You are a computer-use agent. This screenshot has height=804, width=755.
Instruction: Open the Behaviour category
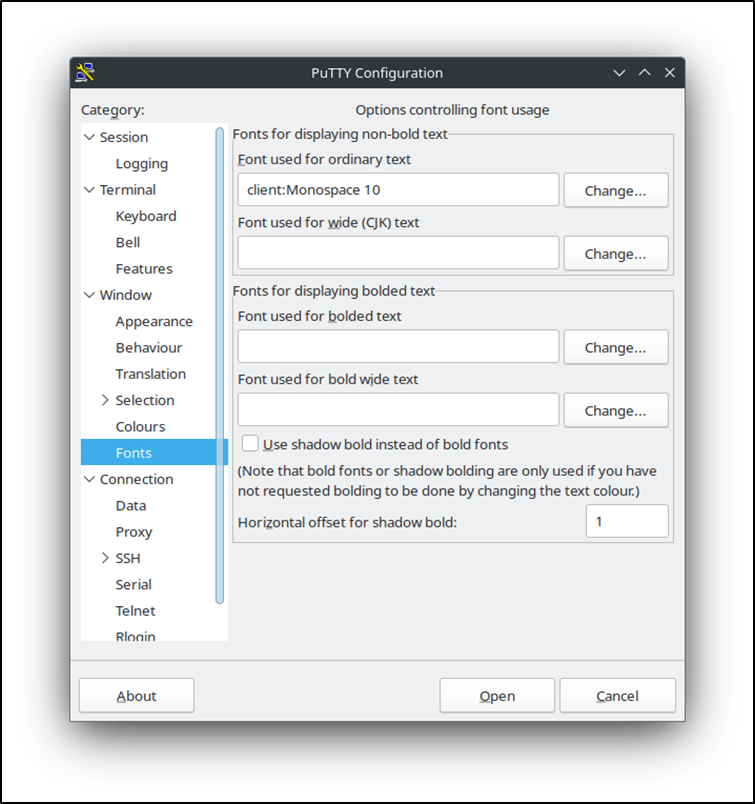149,348
